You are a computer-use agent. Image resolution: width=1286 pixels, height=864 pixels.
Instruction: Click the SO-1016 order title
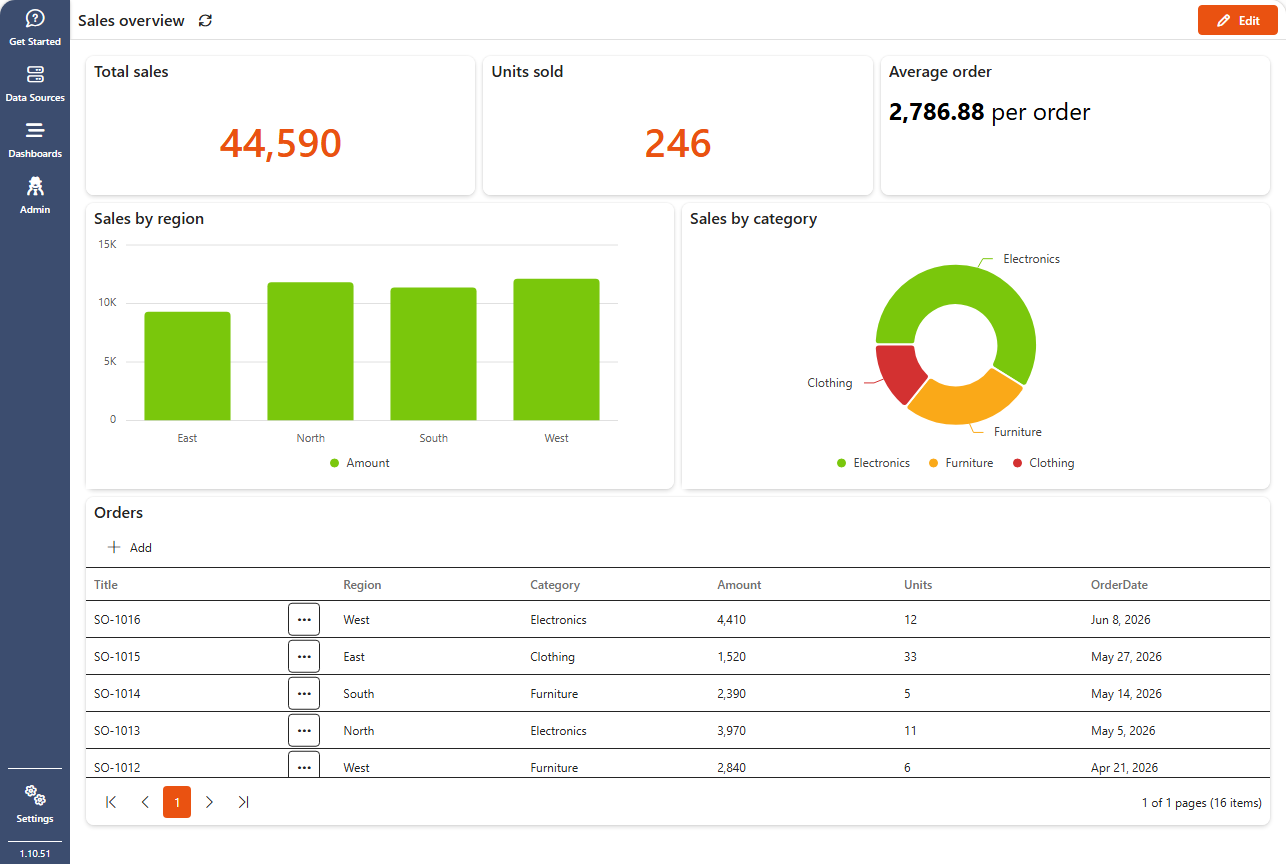point(117,620)
